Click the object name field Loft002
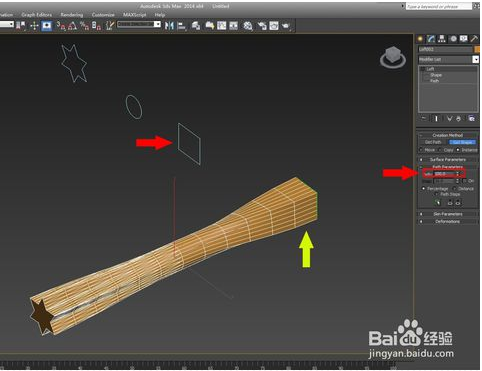Screen dimensions: 482x371 point(445,49)
